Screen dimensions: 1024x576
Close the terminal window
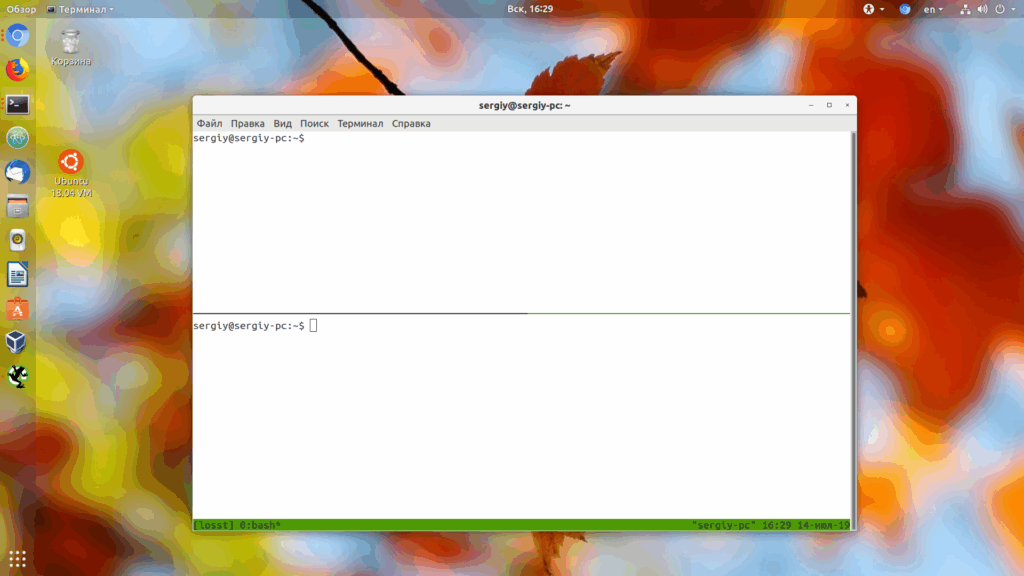[x=848, y=105]
